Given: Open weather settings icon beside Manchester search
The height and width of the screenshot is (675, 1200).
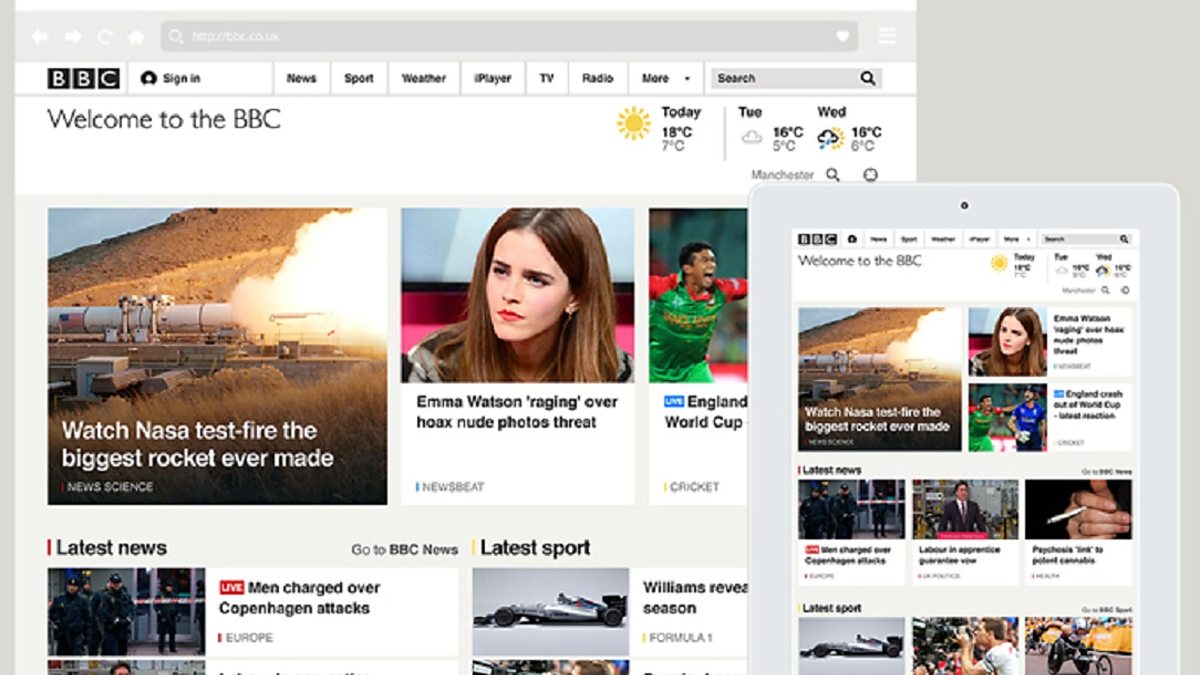Looking at the screenshot, I should (870, 175).
